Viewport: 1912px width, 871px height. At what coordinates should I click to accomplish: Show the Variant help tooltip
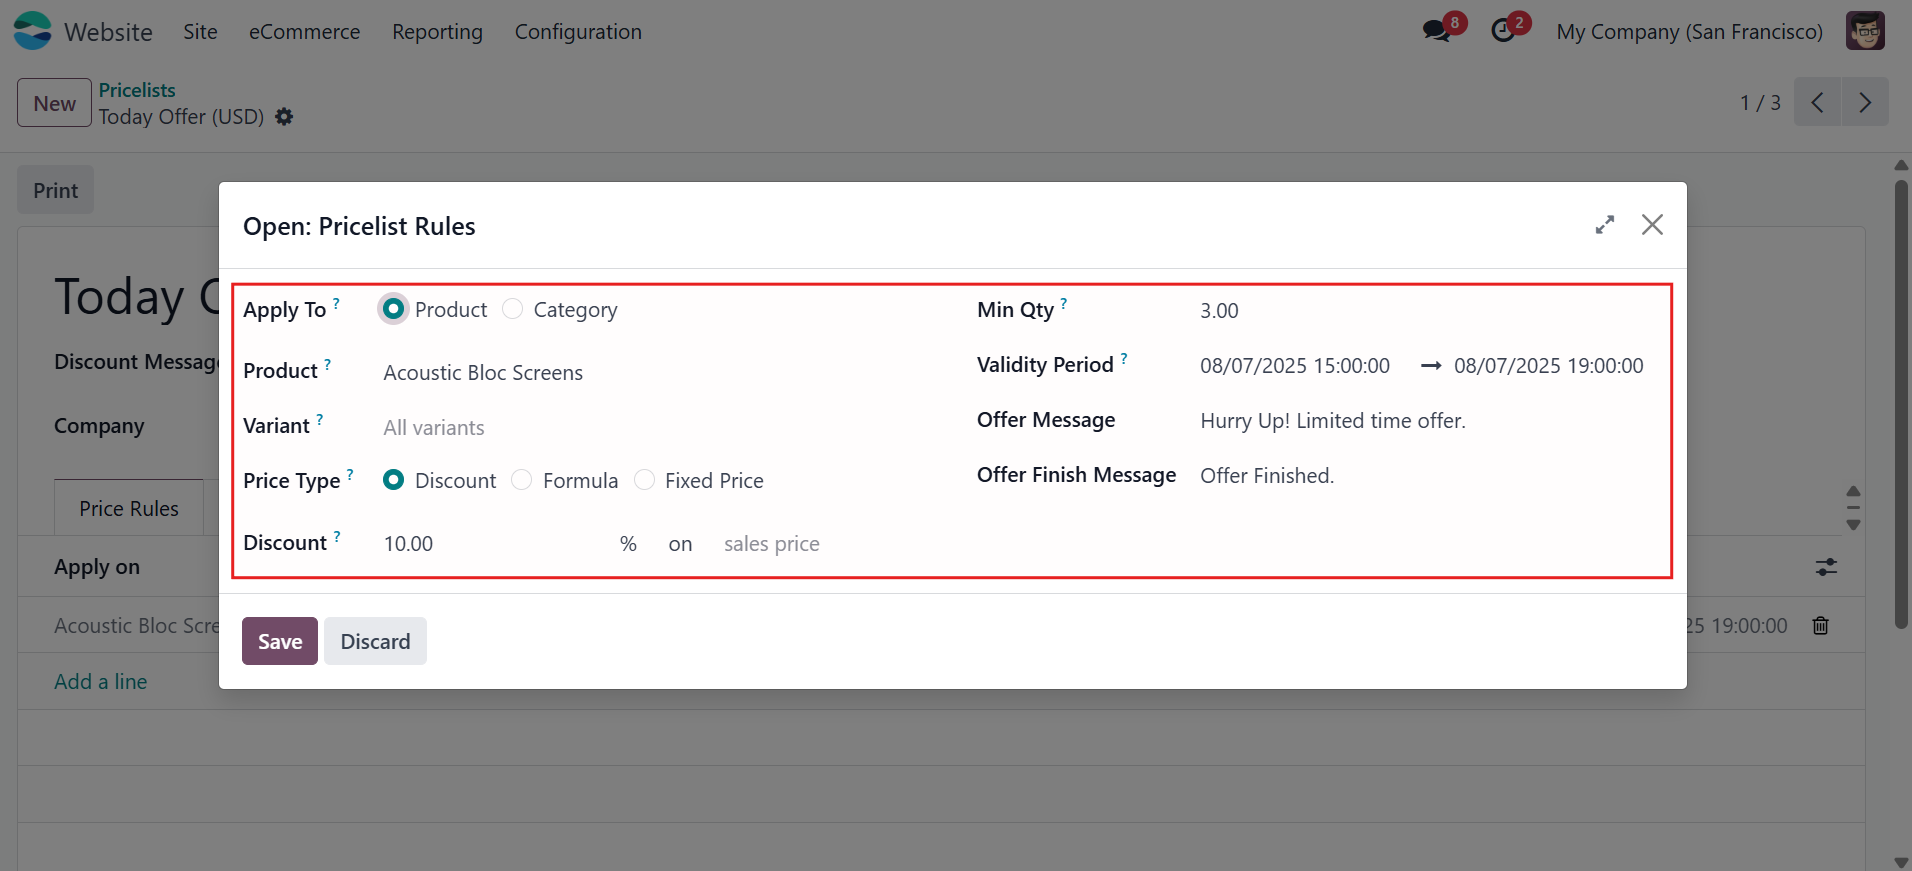point(319,419)
